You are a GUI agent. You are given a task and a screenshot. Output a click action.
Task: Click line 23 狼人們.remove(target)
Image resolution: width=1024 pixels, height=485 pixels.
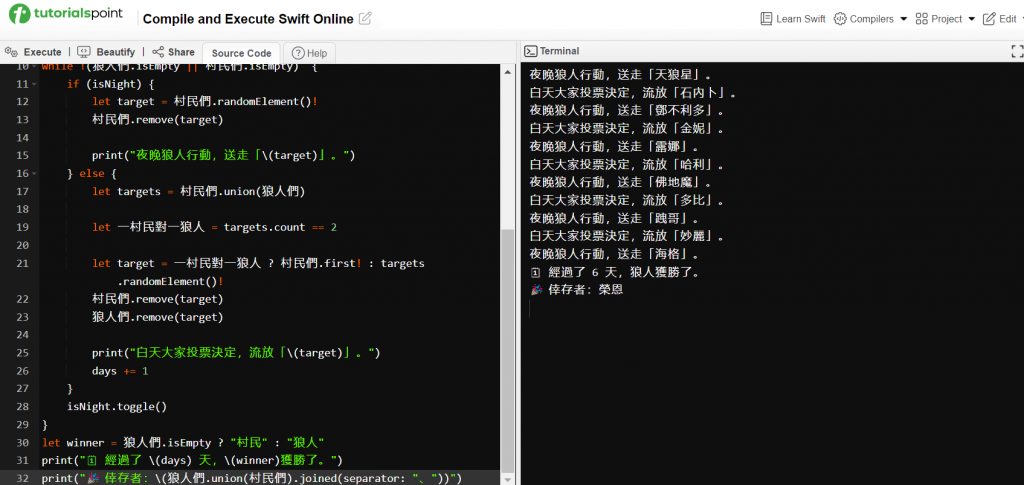[x=157, y=317]
